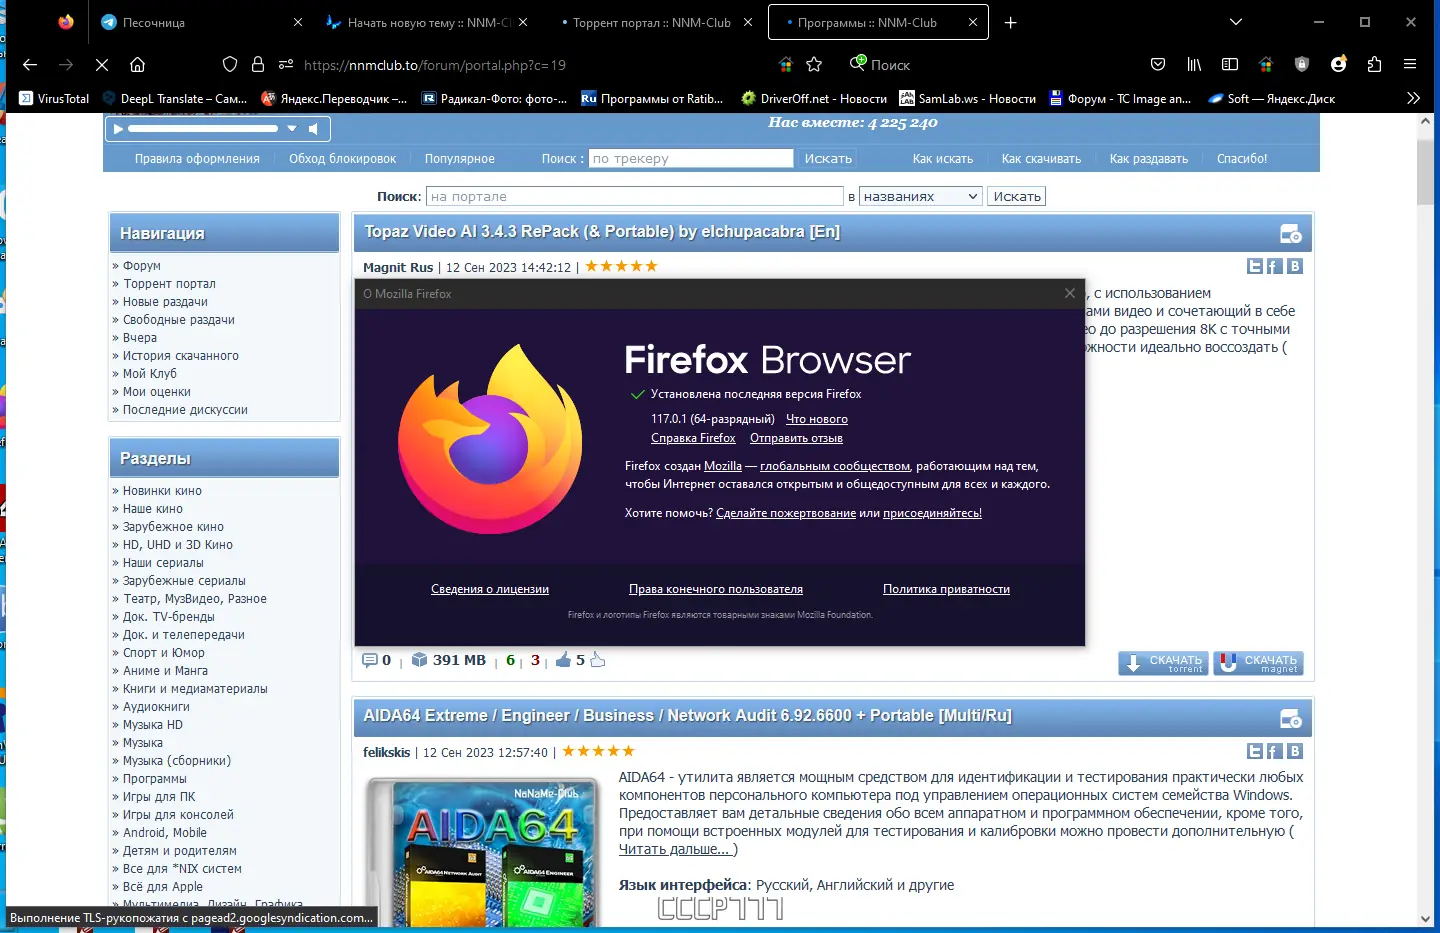Open the Firefox account menu
The image size is (1440, 933).
(1338, 65)
